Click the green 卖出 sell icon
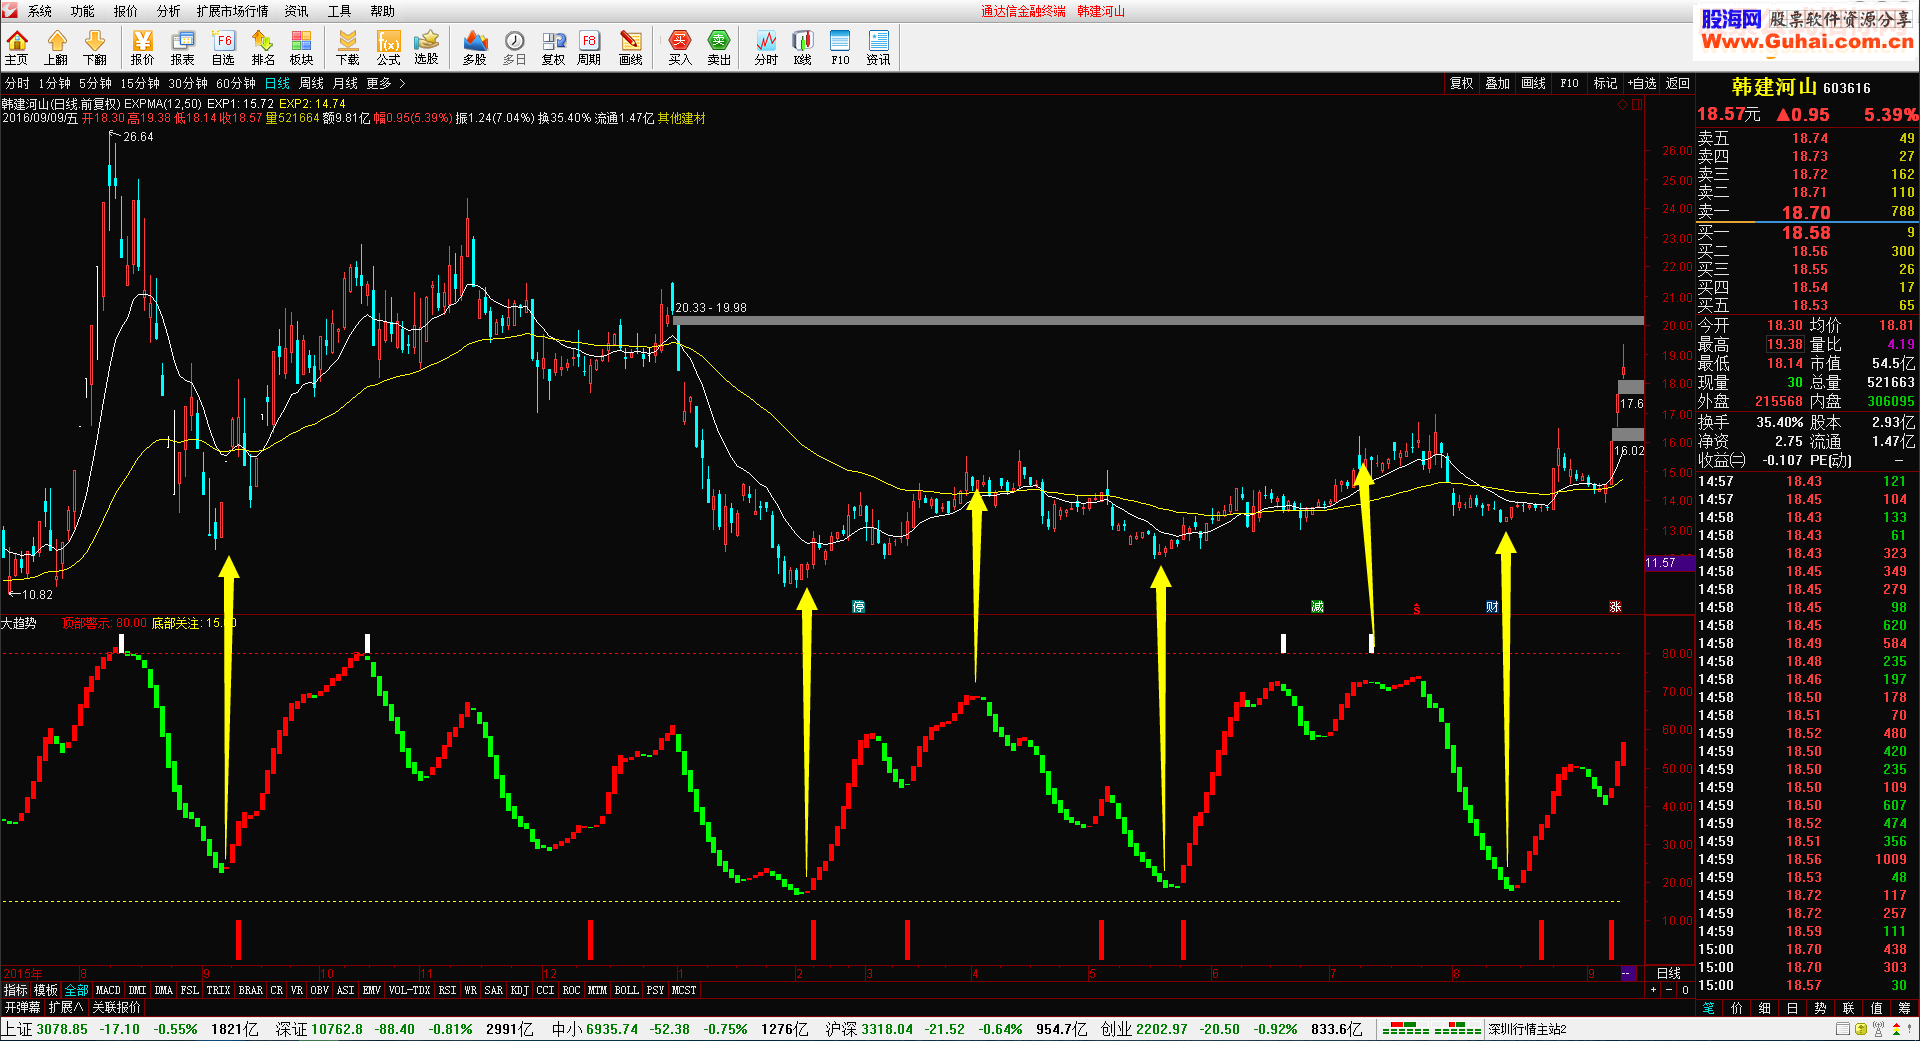Image resolution: width=1920 pixels, height=1041 pixels. click(x=719, y=47)
